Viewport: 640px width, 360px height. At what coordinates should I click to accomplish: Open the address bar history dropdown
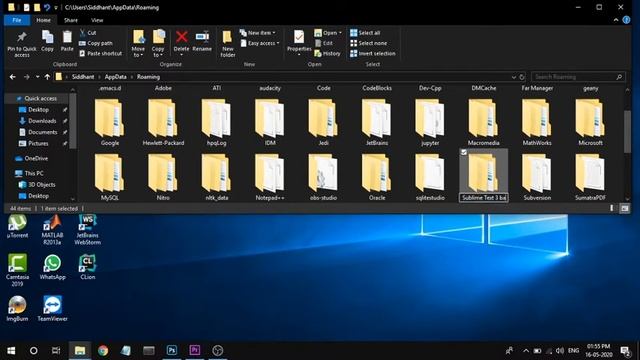pos(513,77)
